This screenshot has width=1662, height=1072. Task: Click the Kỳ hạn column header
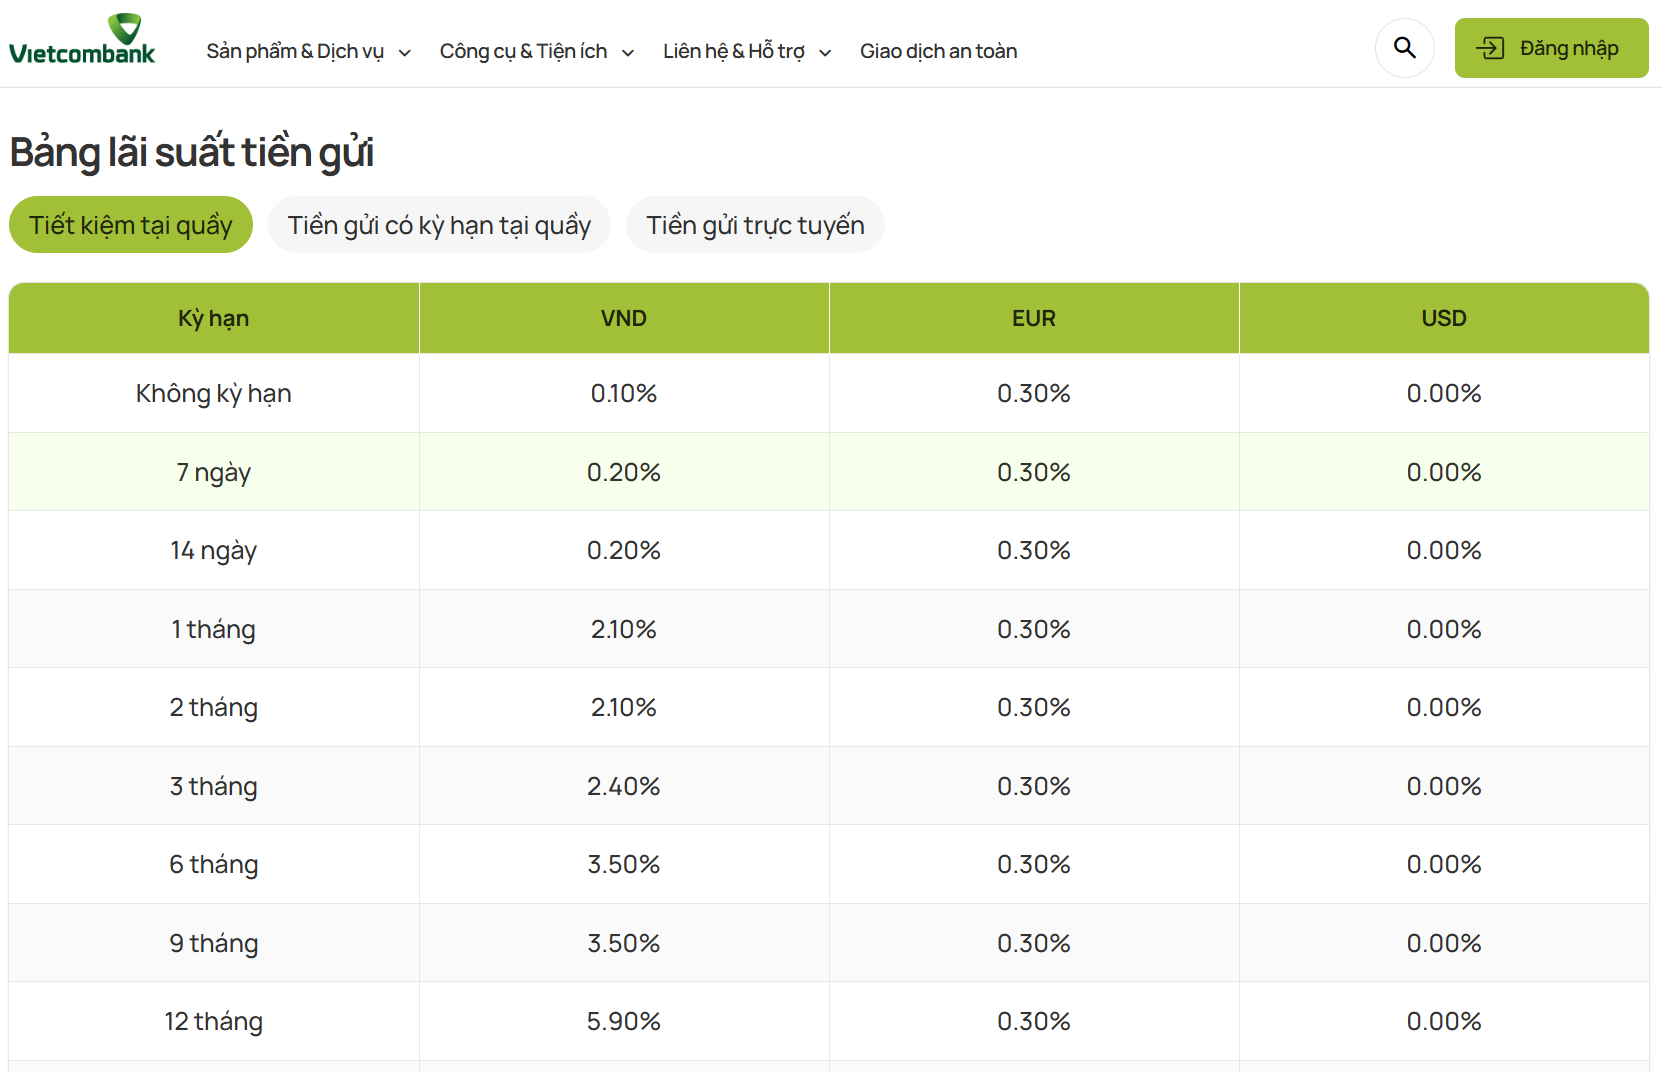point(214,318)
